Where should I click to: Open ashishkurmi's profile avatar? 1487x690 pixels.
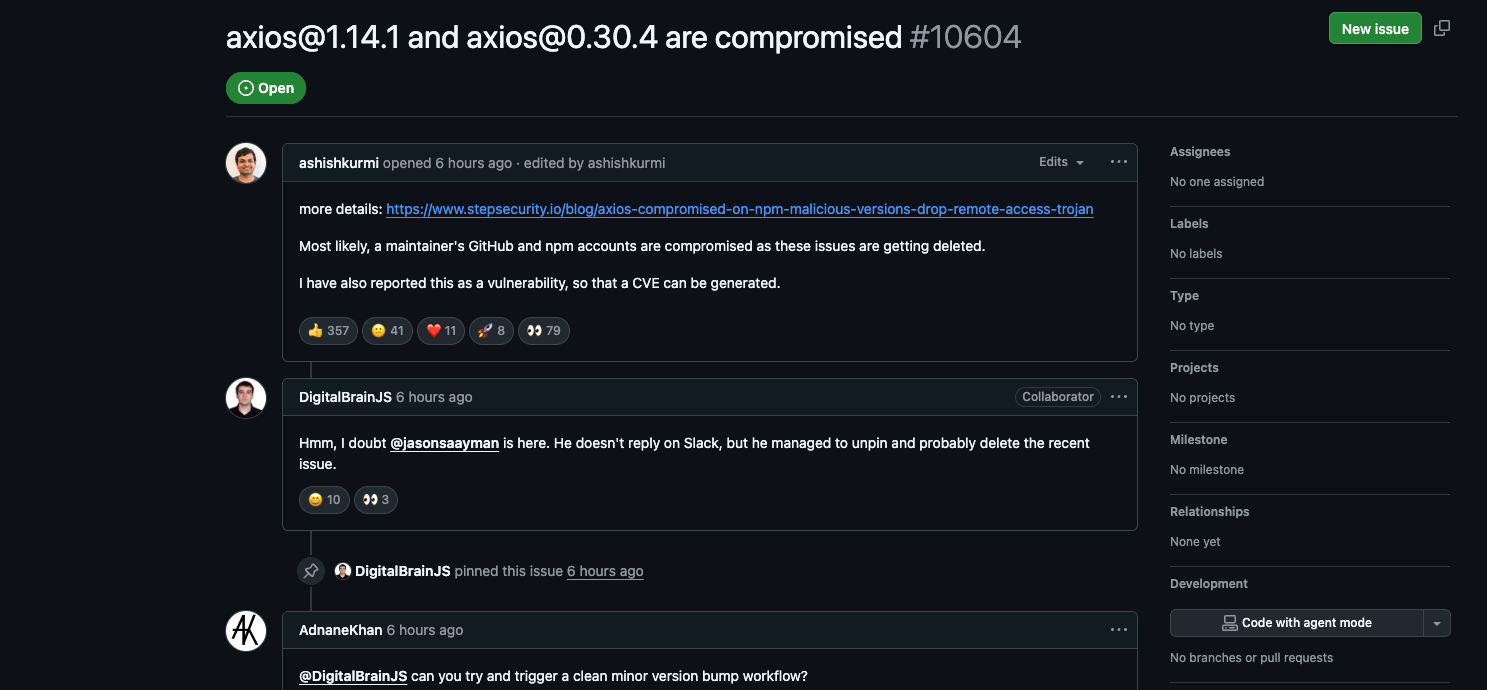[246, 162]
